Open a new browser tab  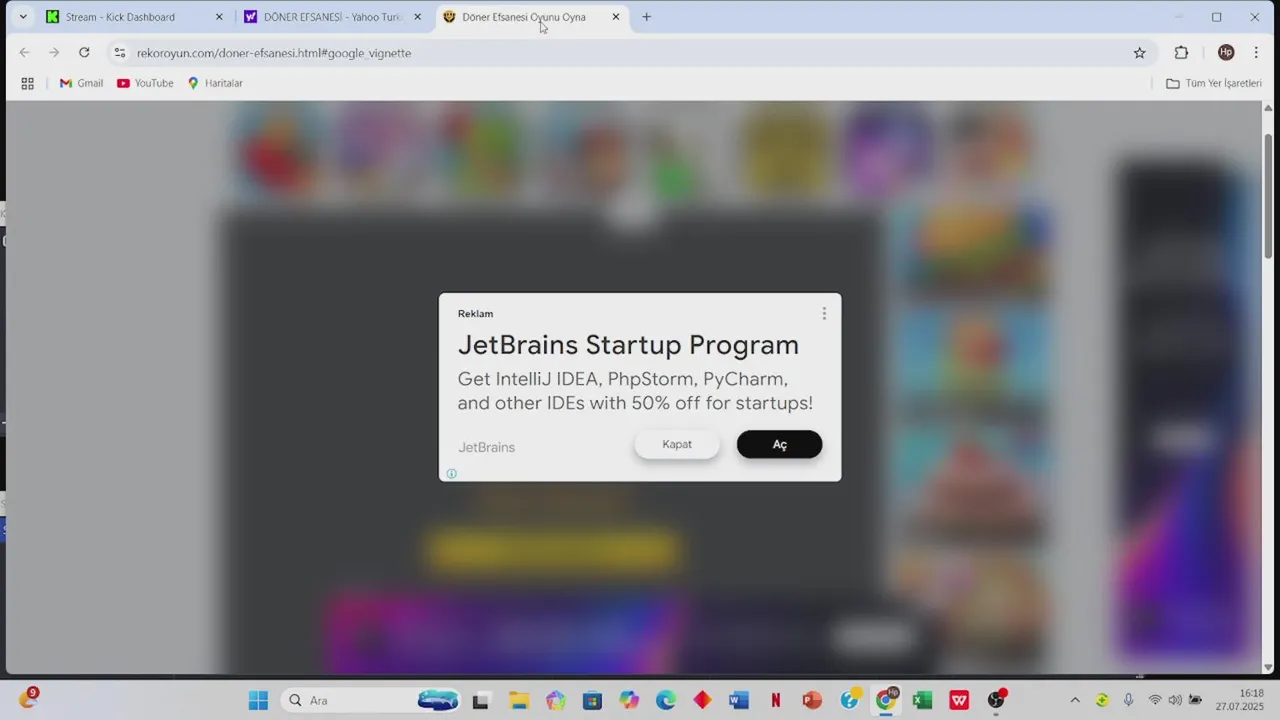[x=646, y=17]
